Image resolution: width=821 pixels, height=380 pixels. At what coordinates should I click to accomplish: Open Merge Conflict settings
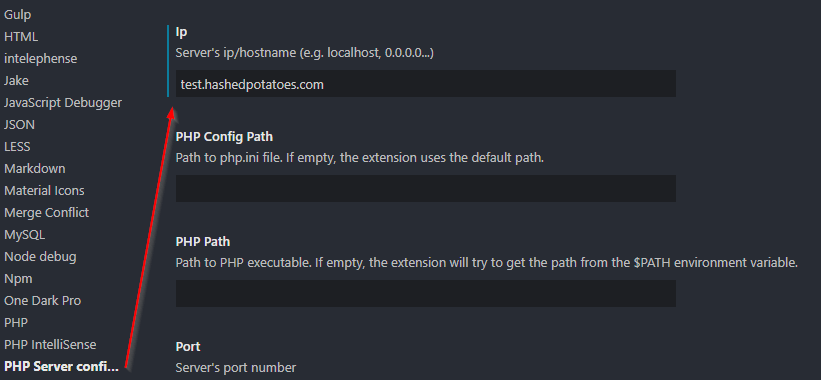click(x=47, y=213)
